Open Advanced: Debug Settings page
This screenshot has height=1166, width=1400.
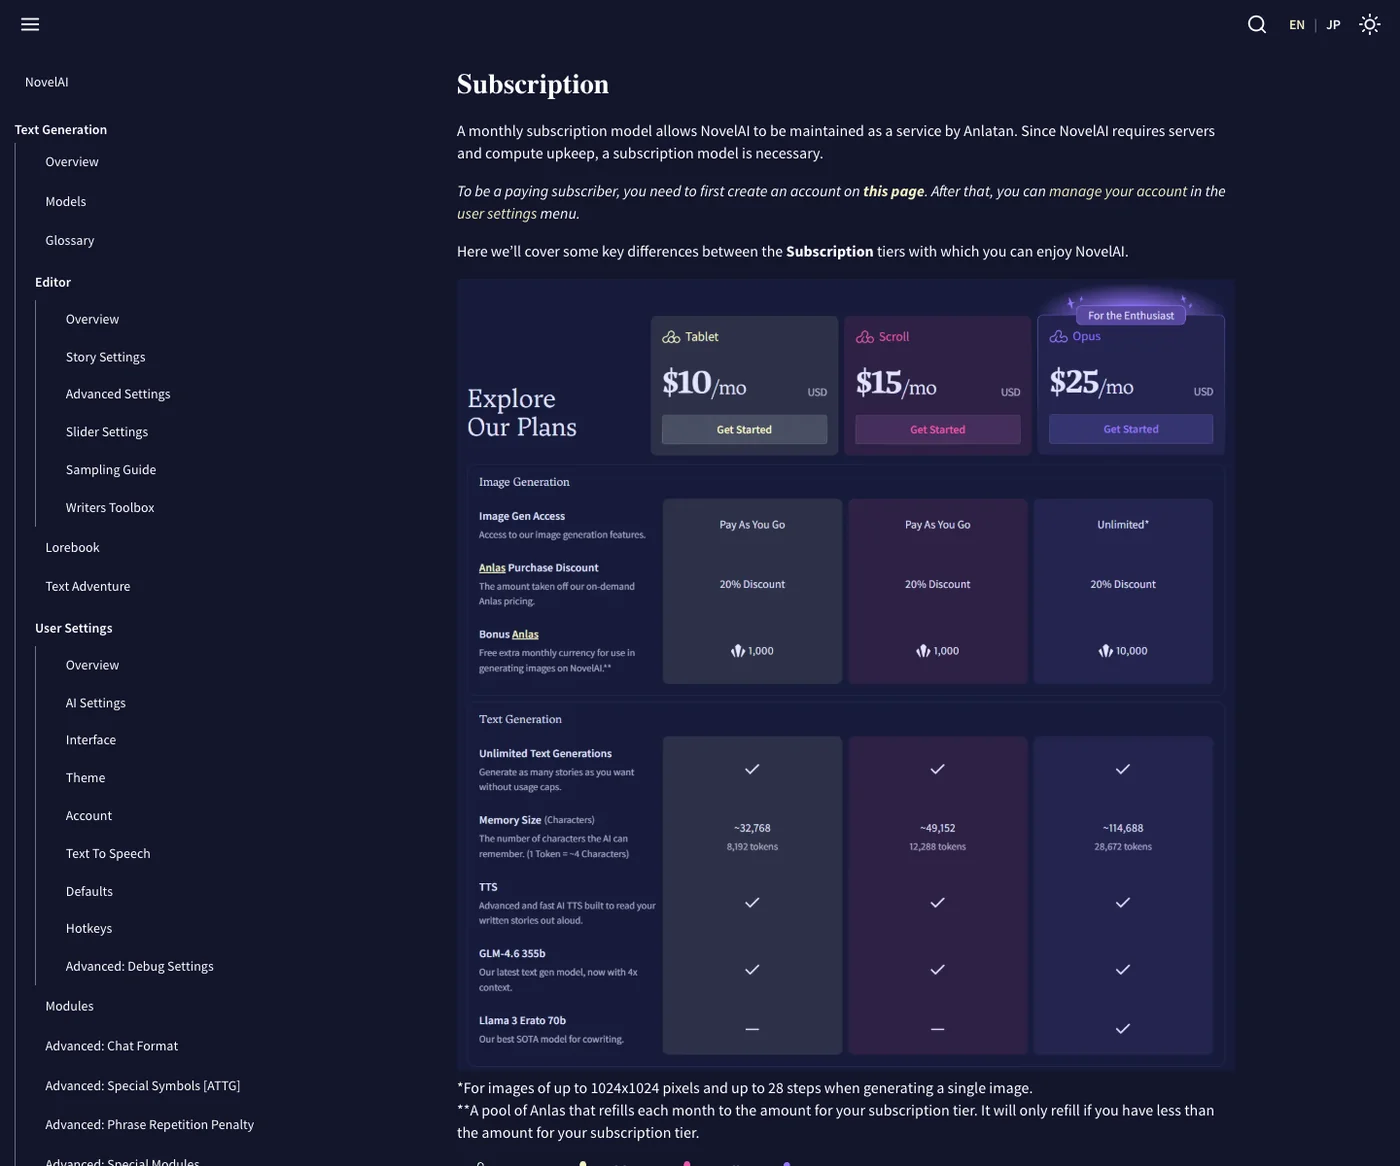(x=140, y=967)
